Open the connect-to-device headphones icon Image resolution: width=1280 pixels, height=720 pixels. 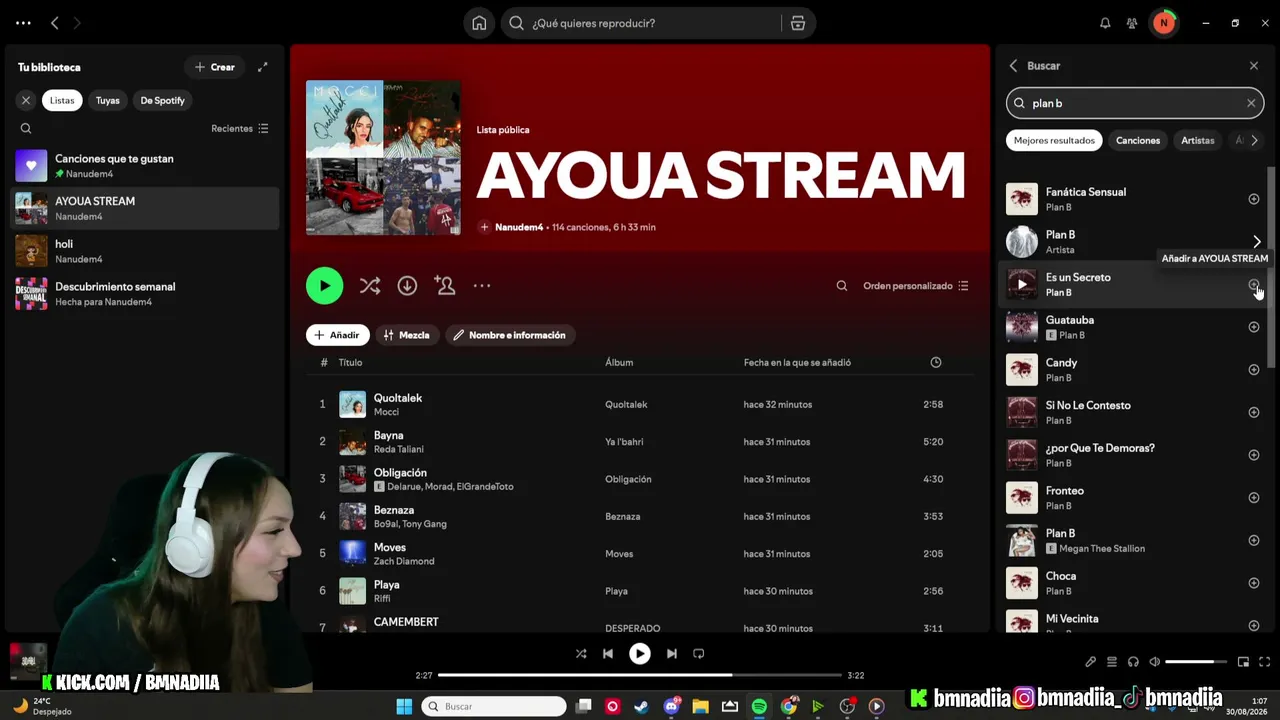[1133, 662]
